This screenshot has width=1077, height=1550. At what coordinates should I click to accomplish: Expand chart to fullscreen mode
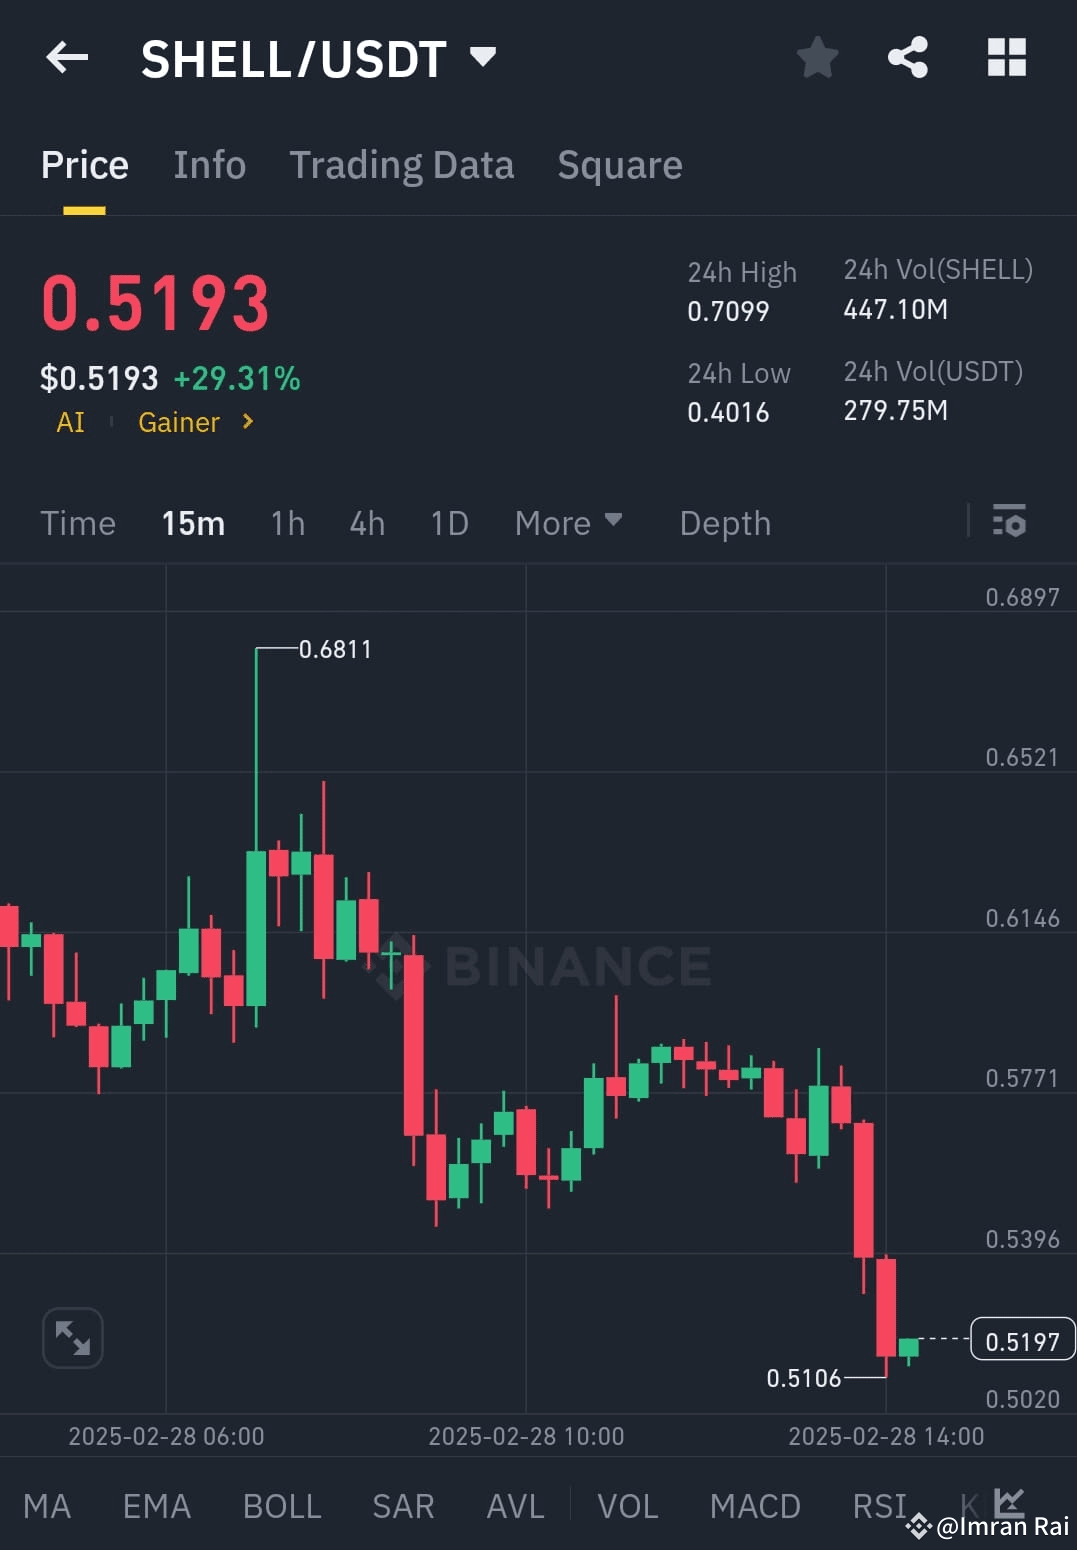tap(72, 1337)
